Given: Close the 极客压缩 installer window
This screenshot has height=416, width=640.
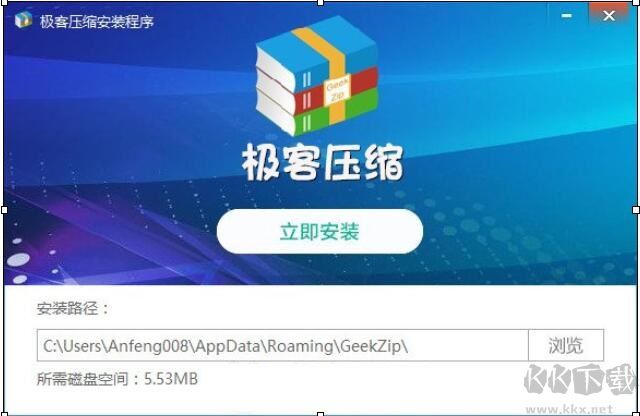Looking at the screenshot, I should 609,16.
